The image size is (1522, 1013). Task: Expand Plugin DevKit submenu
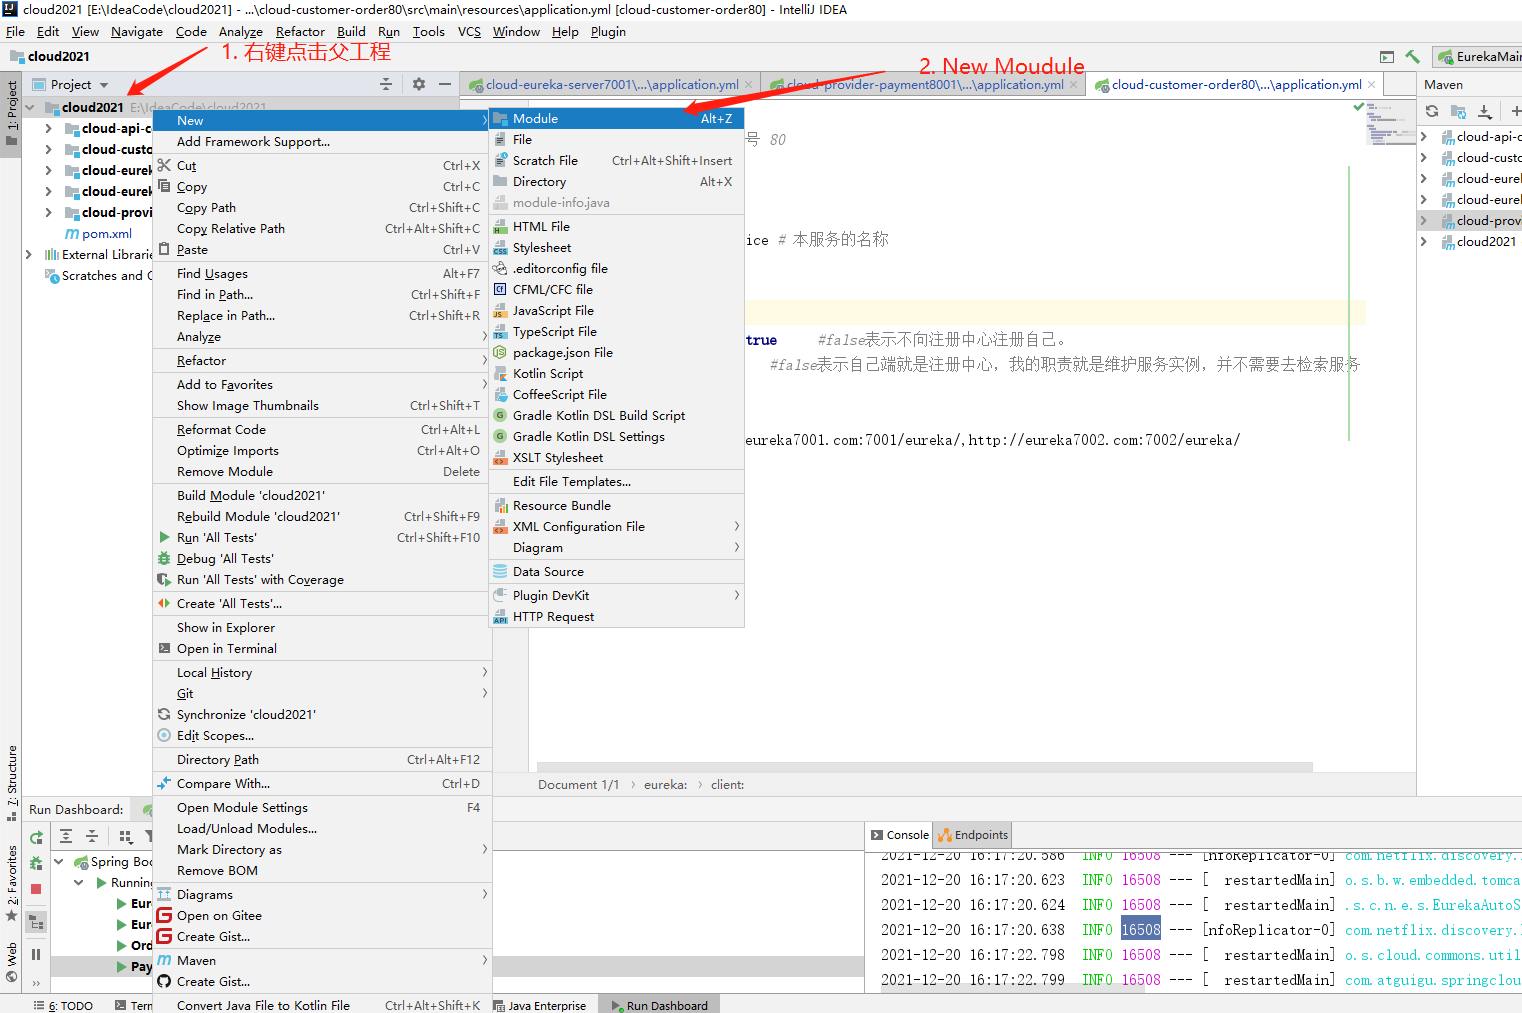(616, 595)
